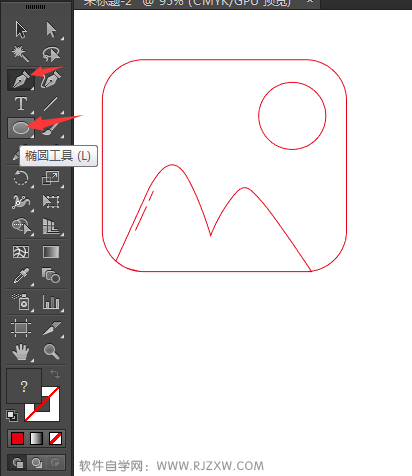This screenshot has height=476, width=412.
Task: Enable Draw Inside mode
Action: [x=55, y=463]
